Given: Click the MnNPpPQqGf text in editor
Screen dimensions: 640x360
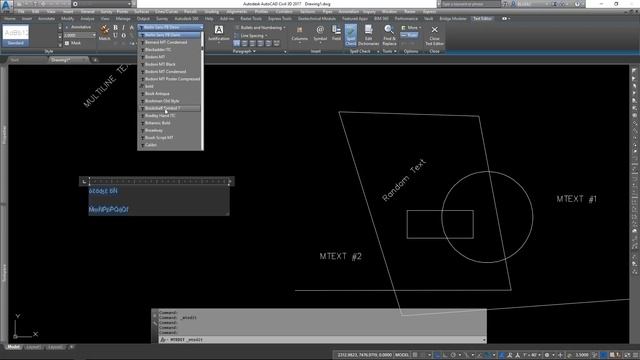Looking at the screenshot, I should pos(108,209).
